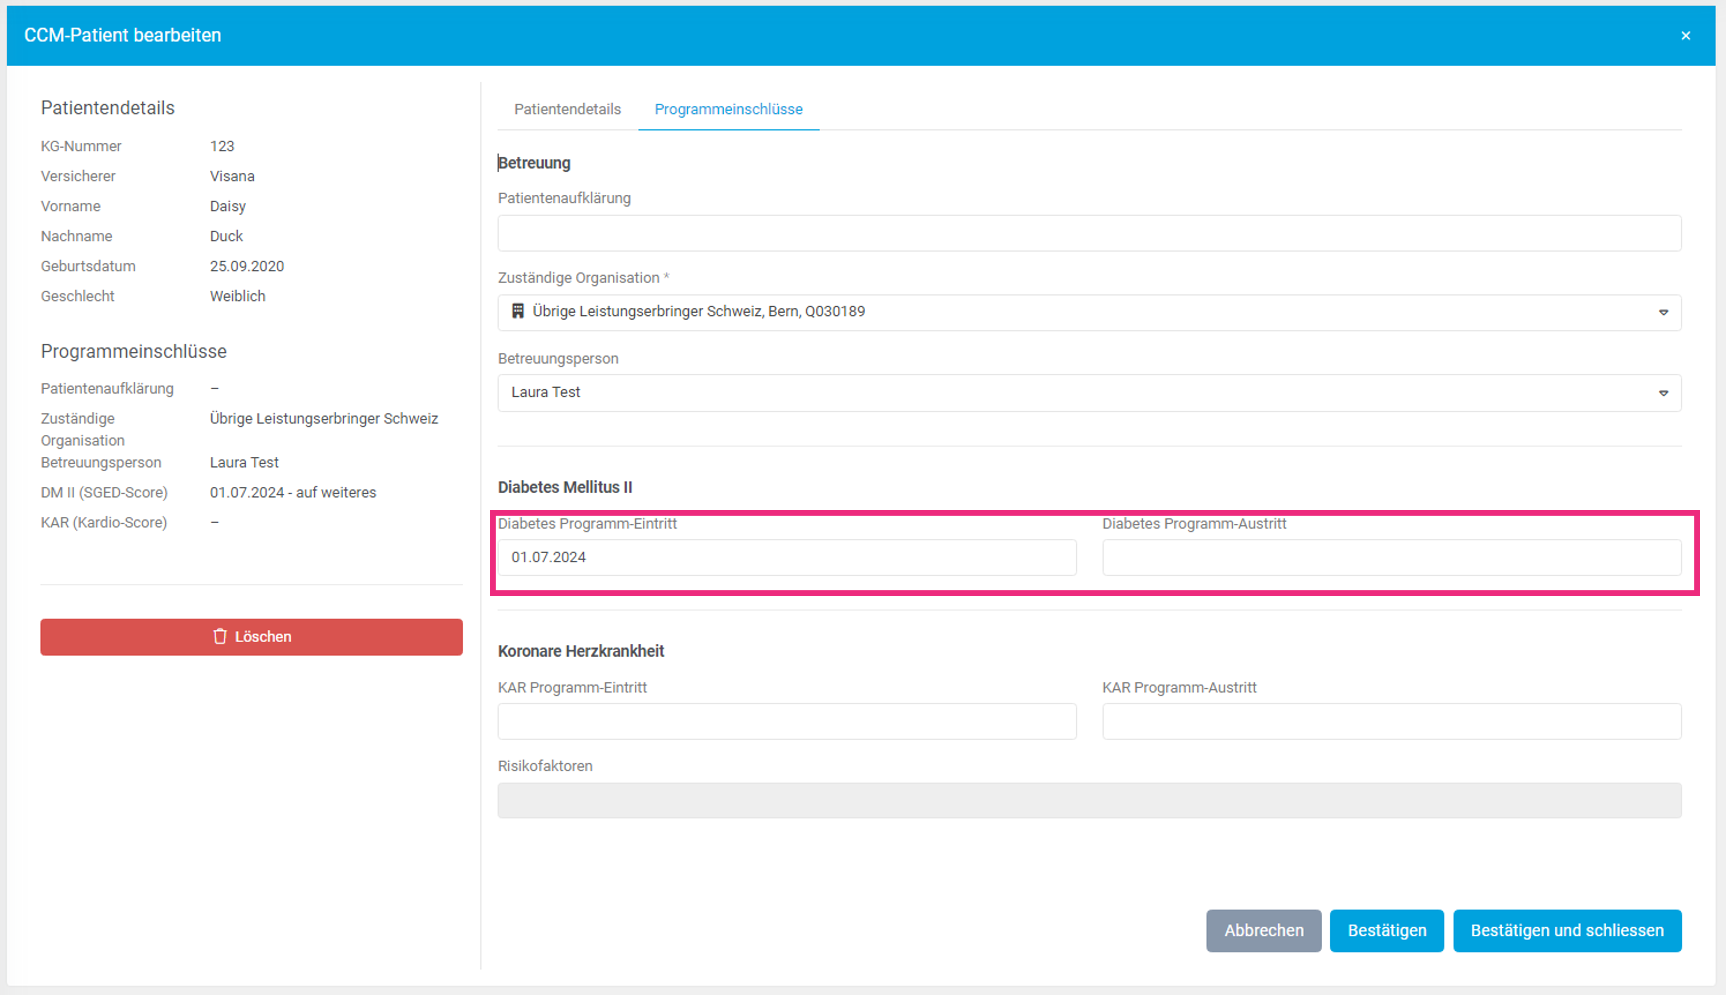Close the CCM-Patient bearbeiten dialog
1726x995 pixels.
click(x=1685, y=36)
